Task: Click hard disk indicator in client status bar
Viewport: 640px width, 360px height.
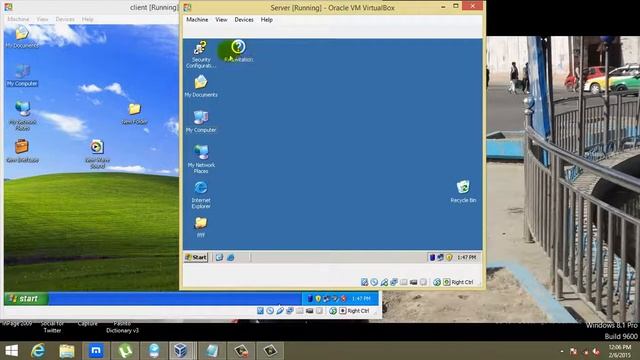Action: [260, 311]
